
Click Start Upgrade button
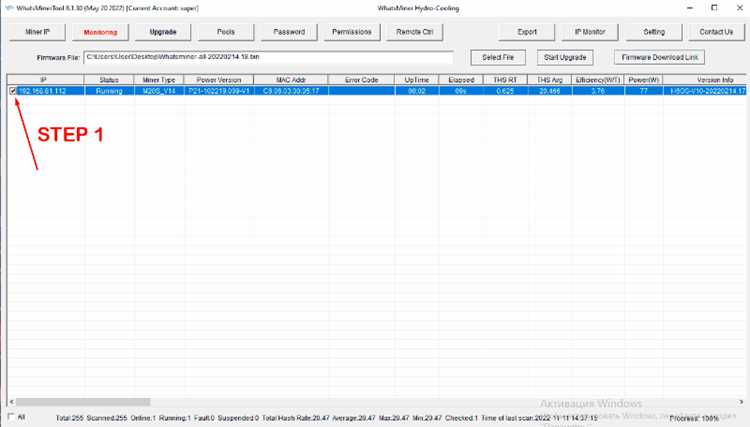565,57
